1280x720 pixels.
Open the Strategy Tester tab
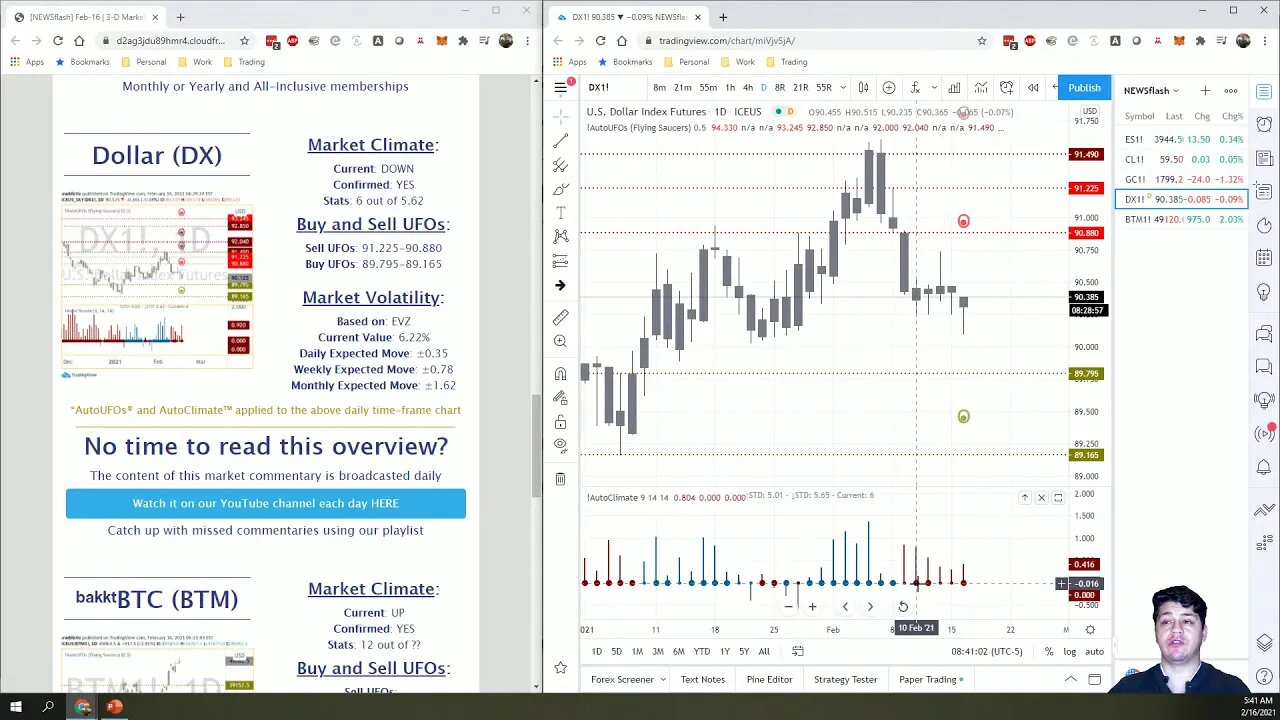845,679
